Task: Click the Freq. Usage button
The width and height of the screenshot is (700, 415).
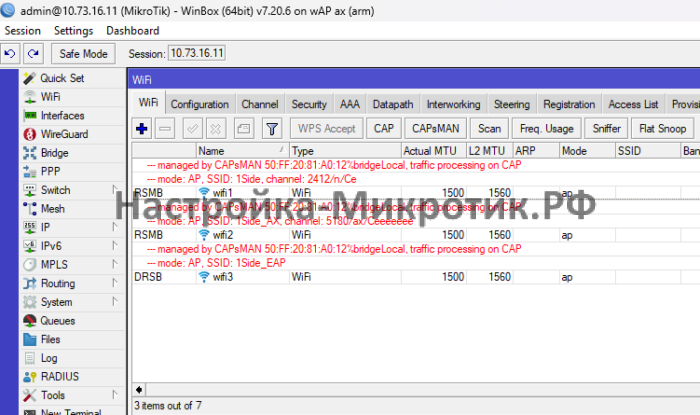Action: [x=546, y=129]
